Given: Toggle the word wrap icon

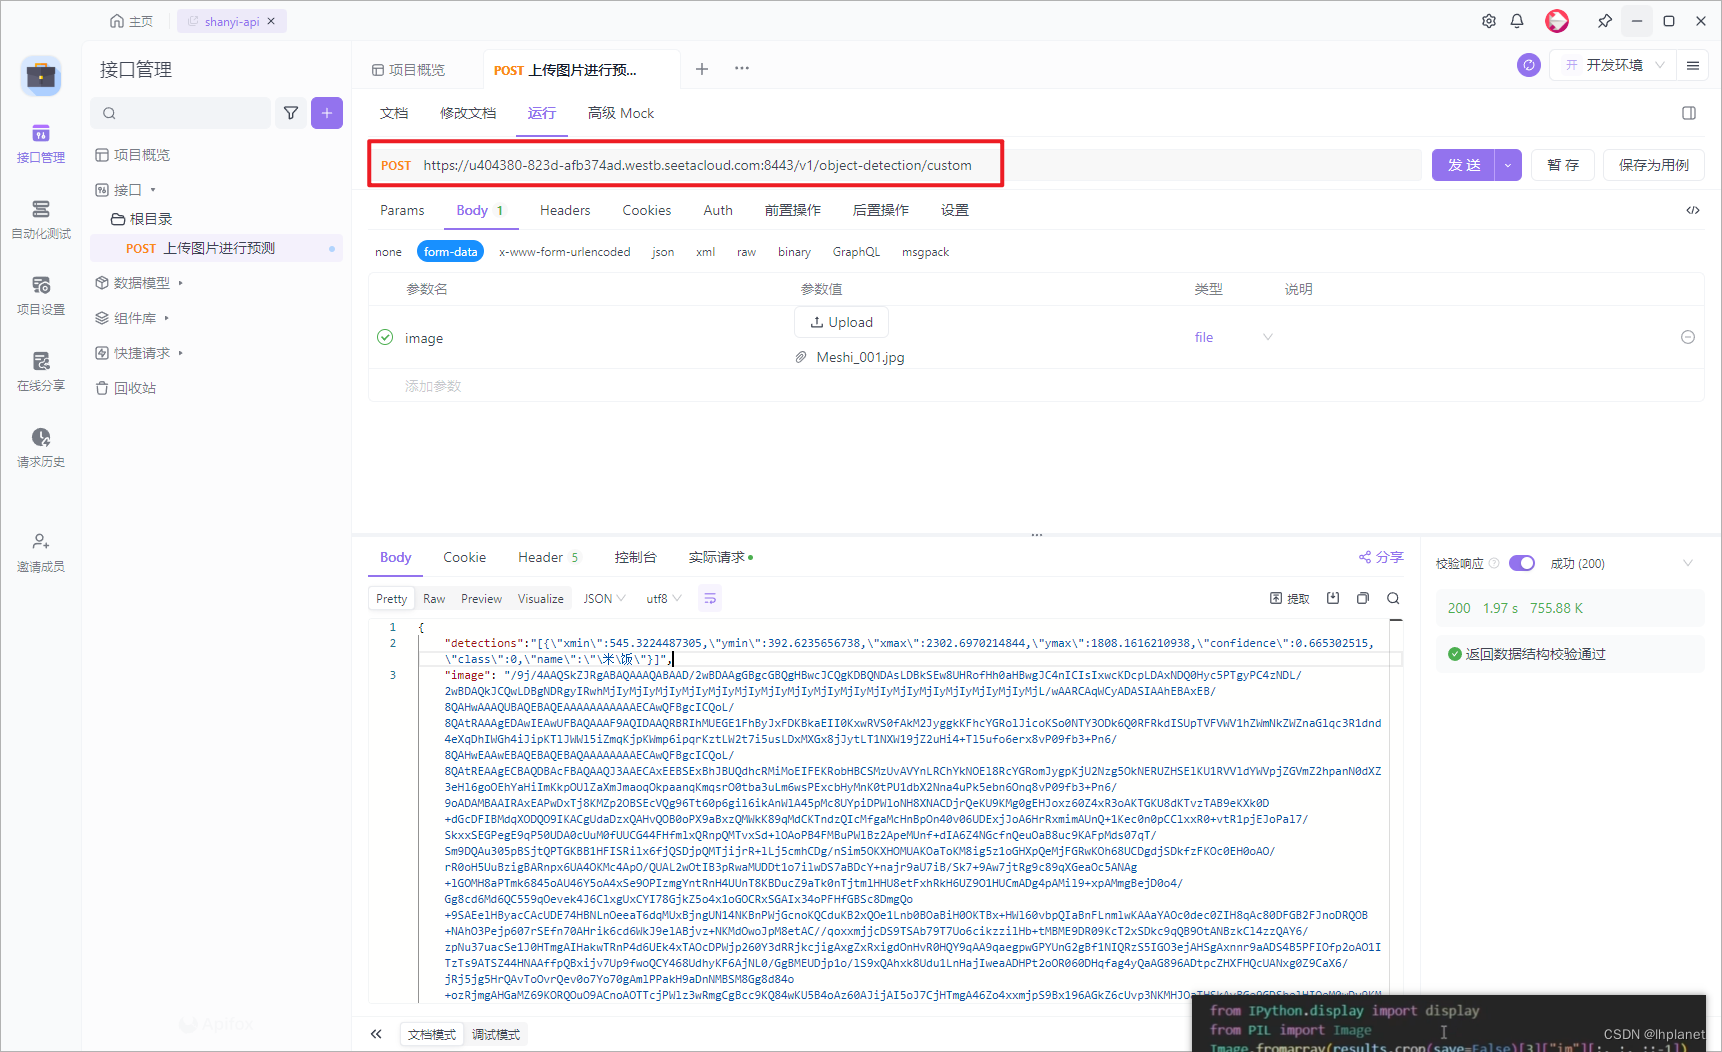Looking at the screenshot, I should pos(710,598).
